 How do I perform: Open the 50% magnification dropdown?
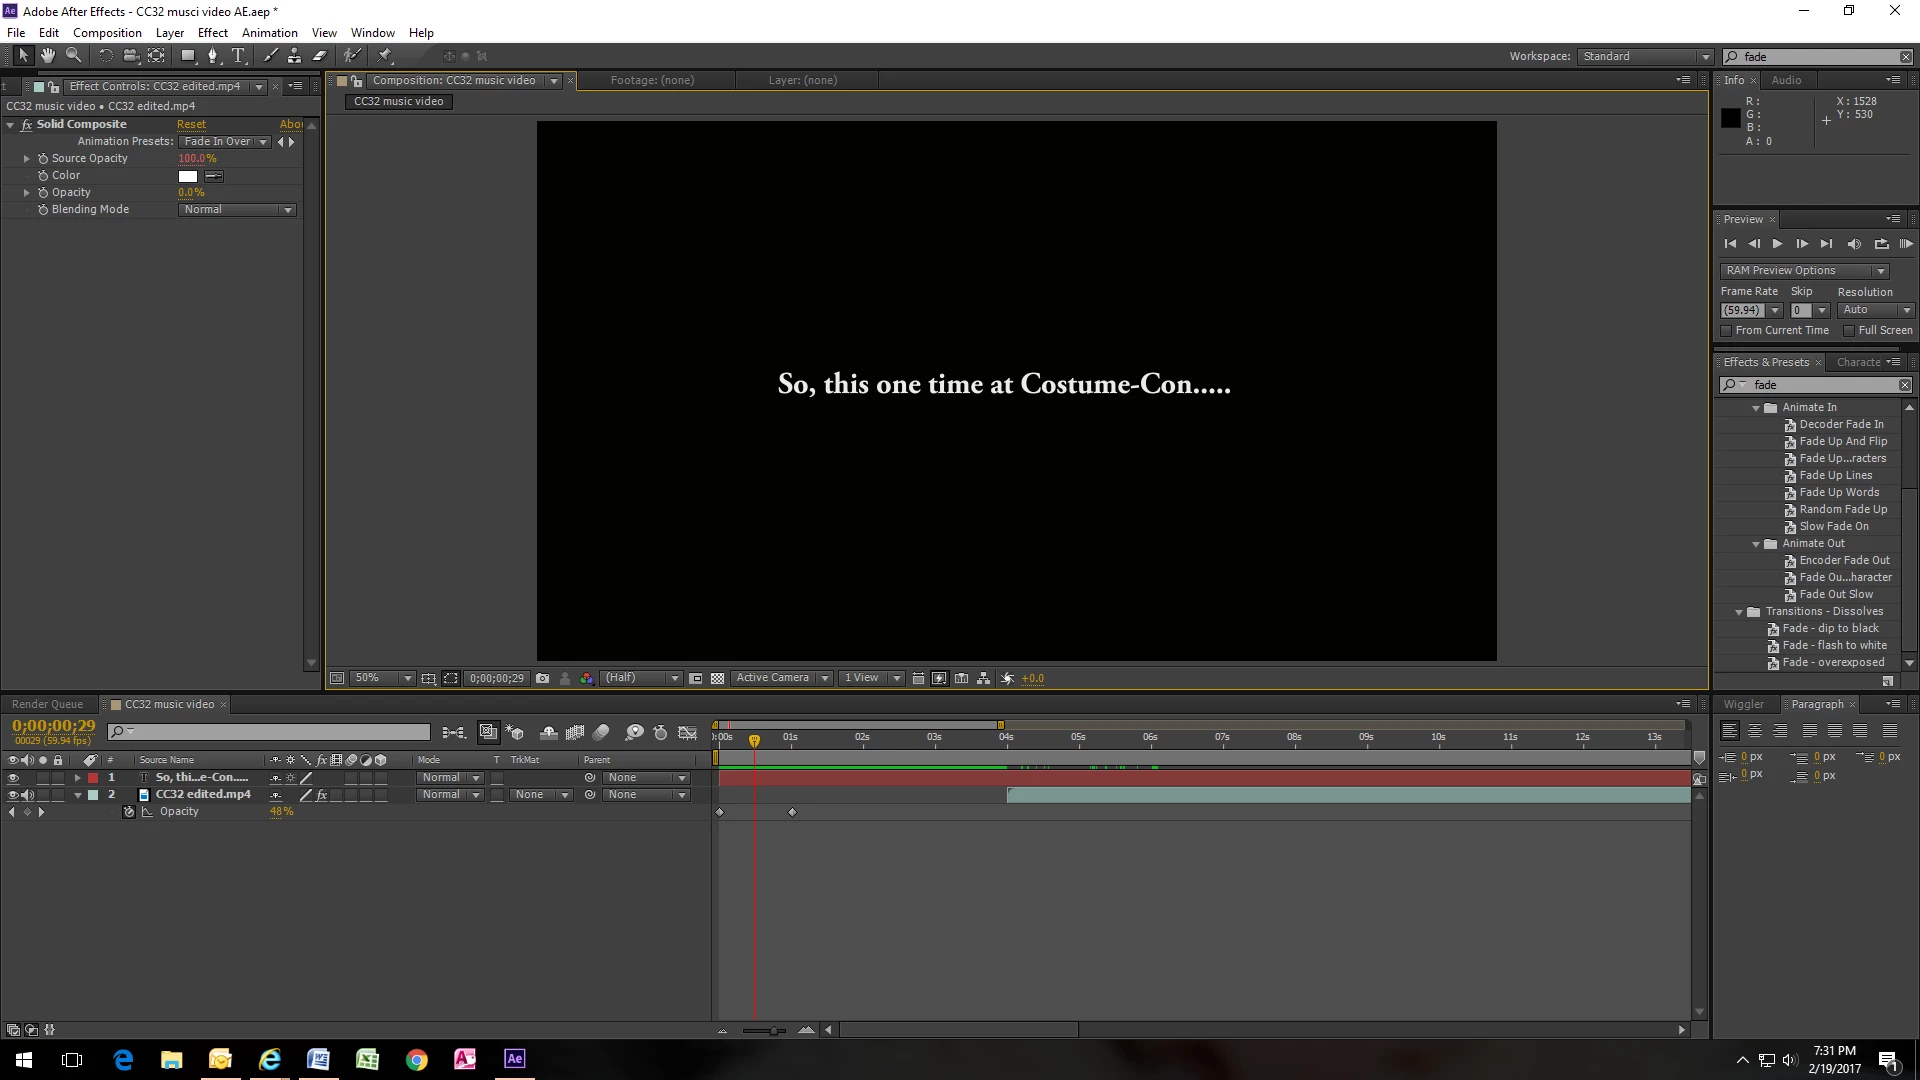[382, 678]
